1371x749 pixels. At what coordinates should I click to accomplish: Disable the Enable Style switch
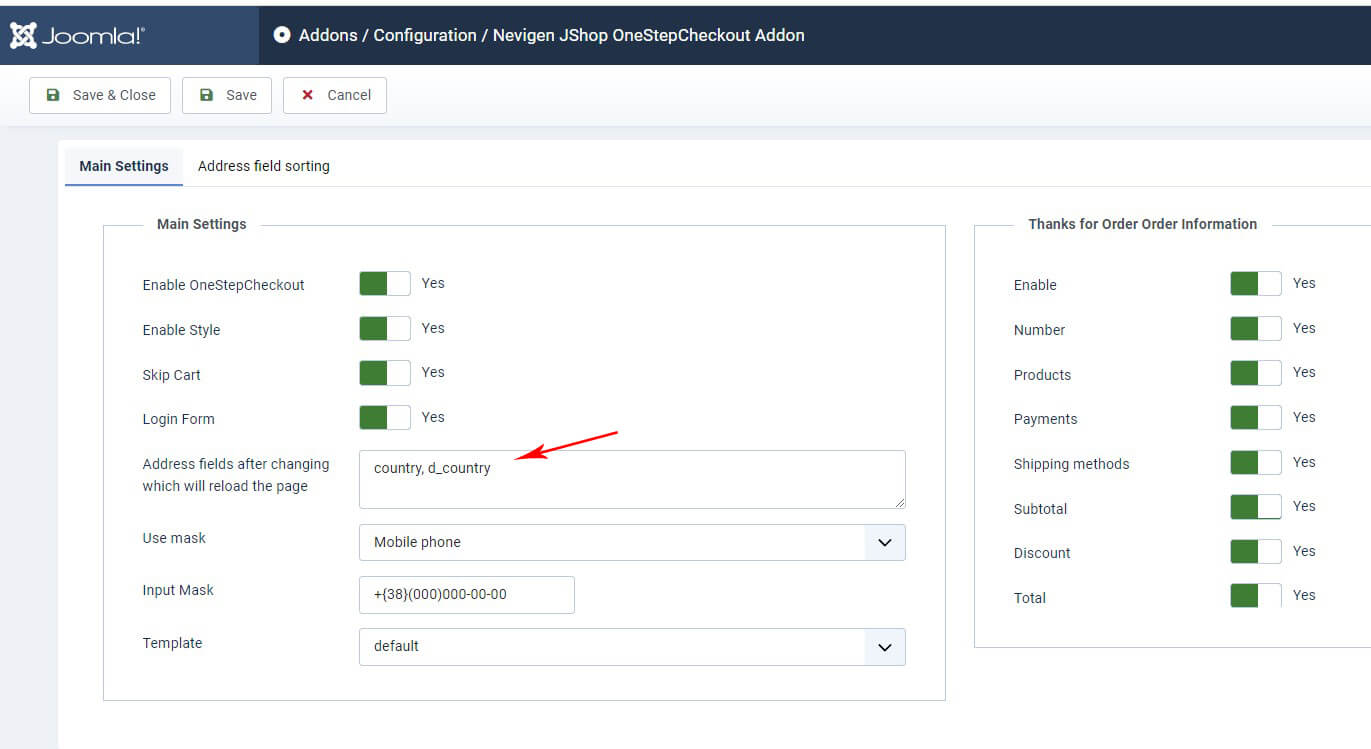tap(385, 329)
